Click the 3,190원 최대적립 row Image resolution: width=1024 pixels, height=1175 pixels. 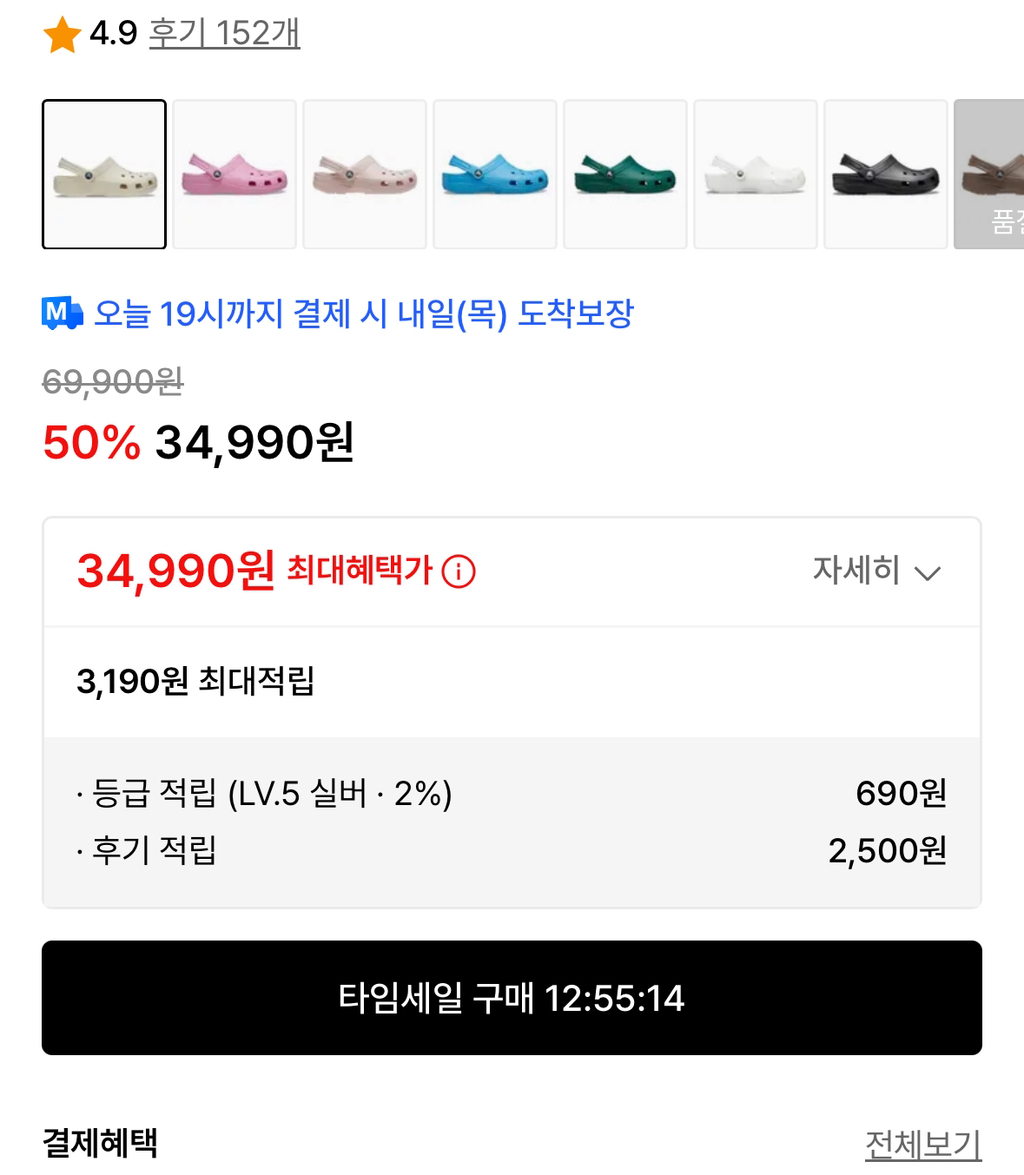pyautogui.click(x=512, y=682)
